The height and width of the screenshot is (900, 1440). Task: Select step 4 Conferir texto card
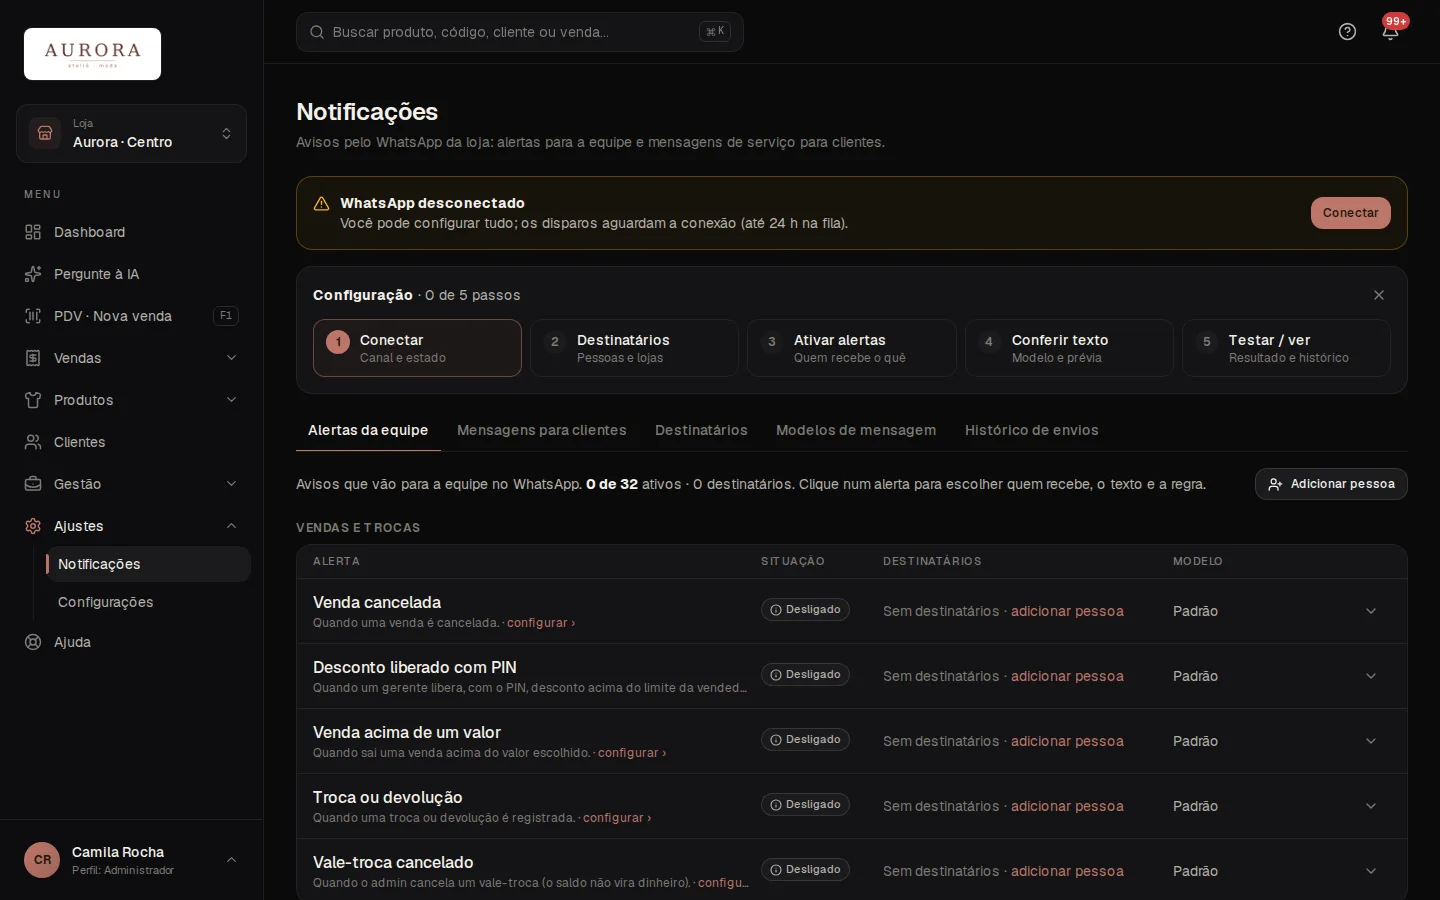1069,348
